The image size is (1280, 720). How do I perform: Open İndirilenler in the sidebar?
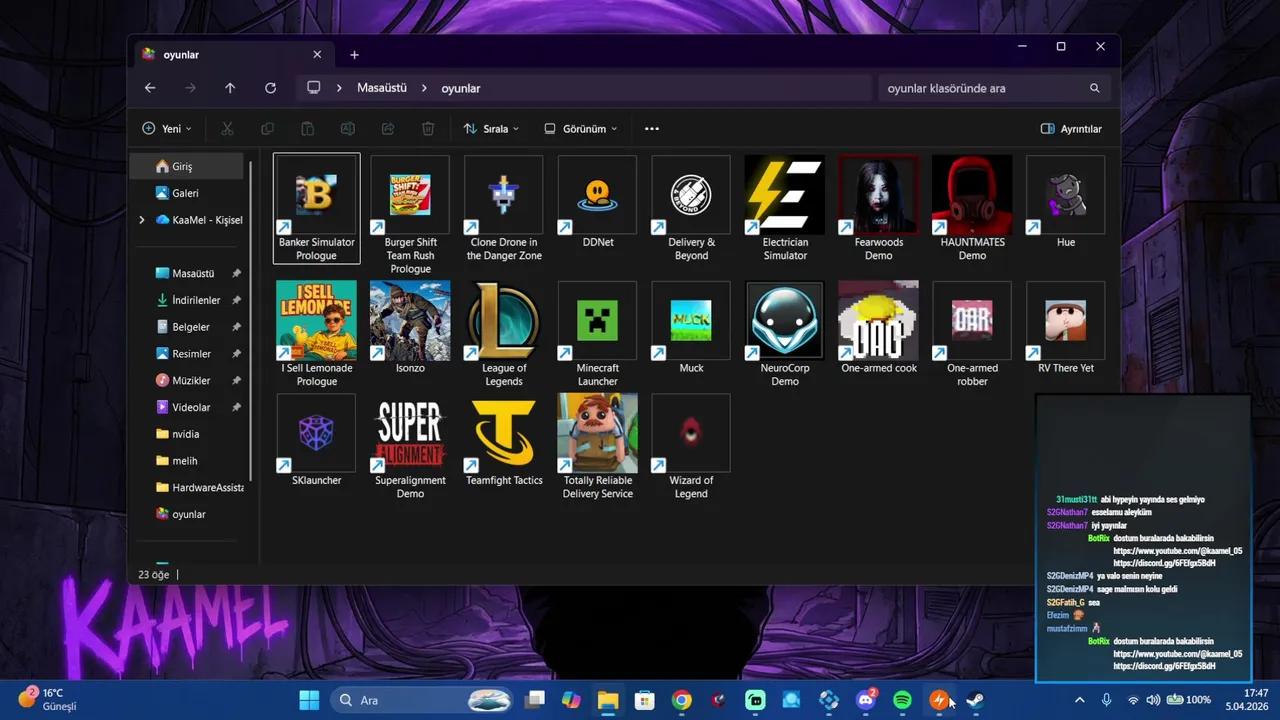pos(196,300)
